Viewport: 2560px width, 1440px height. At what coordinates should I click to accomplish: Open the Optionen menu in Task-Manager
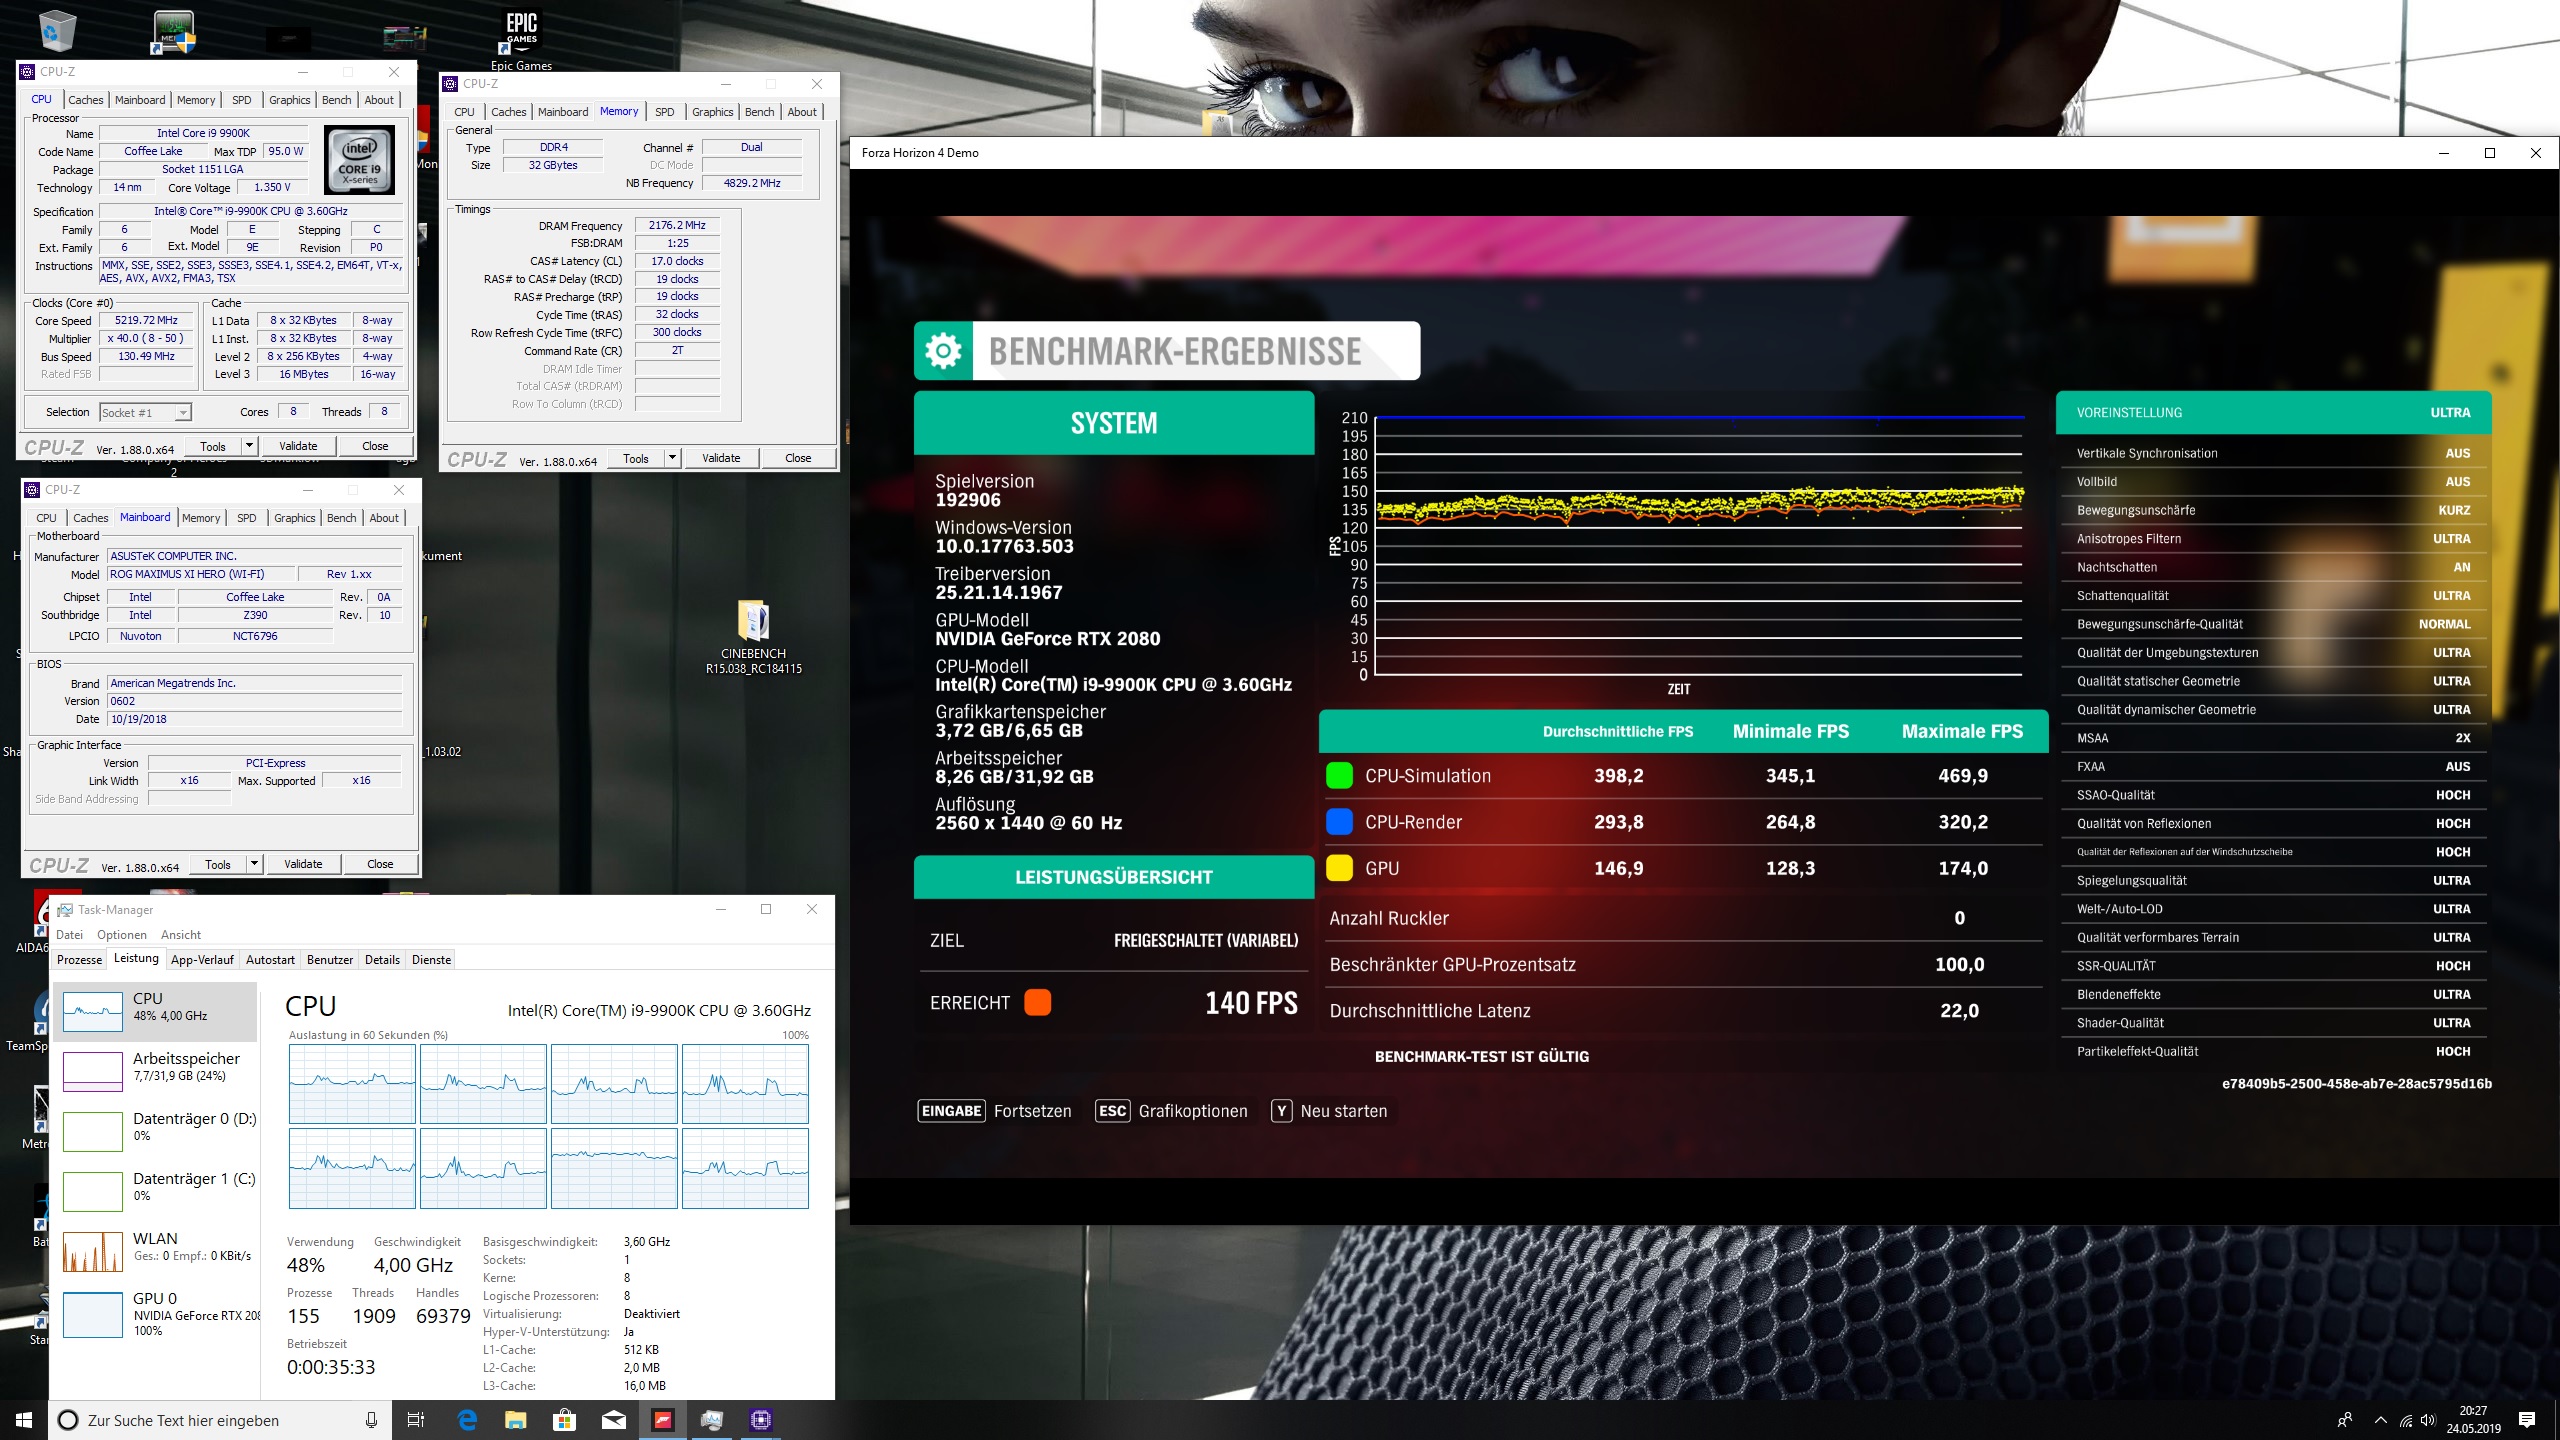121,934
